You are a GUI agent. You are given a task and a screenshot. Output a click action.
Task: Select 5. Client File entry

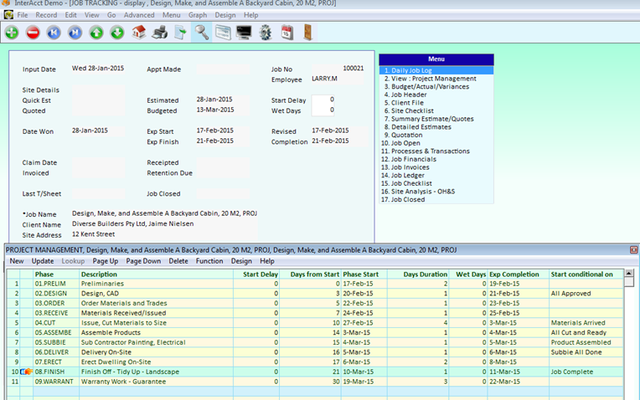[x=436, y=103]
